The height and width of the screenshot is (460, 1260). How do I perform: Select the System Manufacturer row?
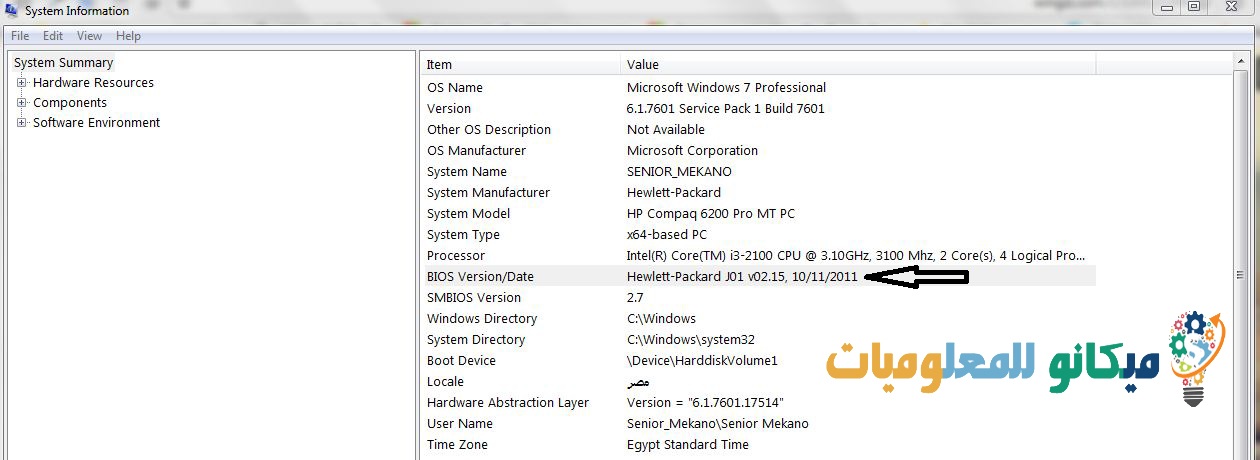pos(758,193)
